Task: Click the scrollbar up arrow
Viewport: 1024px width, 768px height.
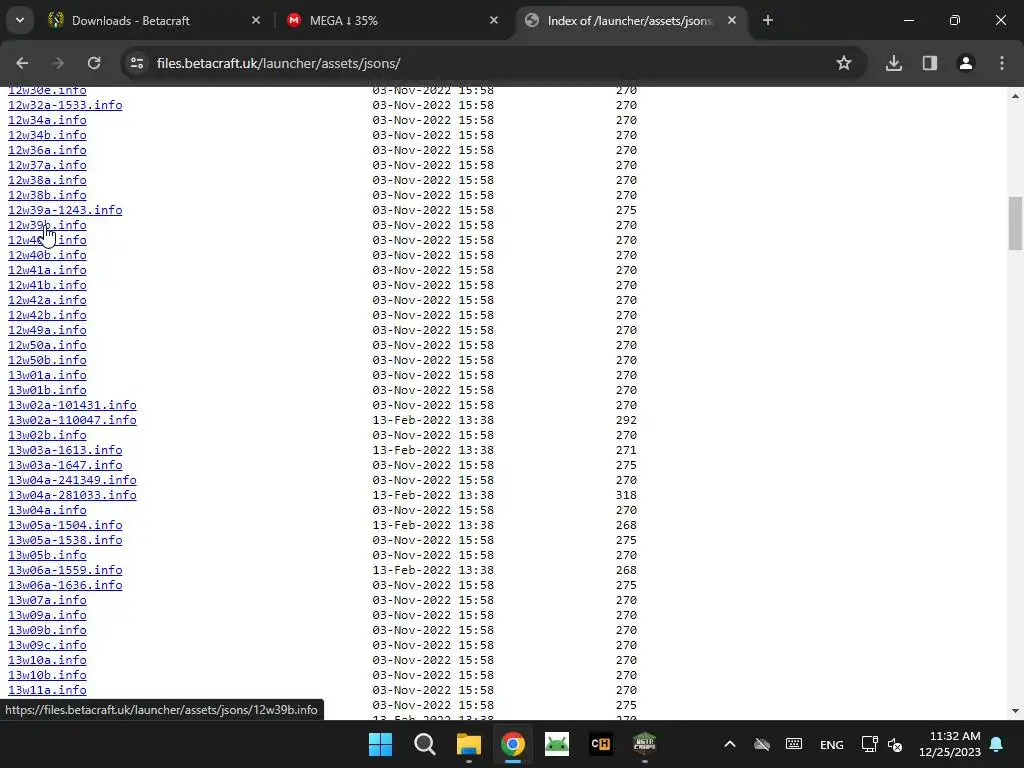Action: 1015,96
